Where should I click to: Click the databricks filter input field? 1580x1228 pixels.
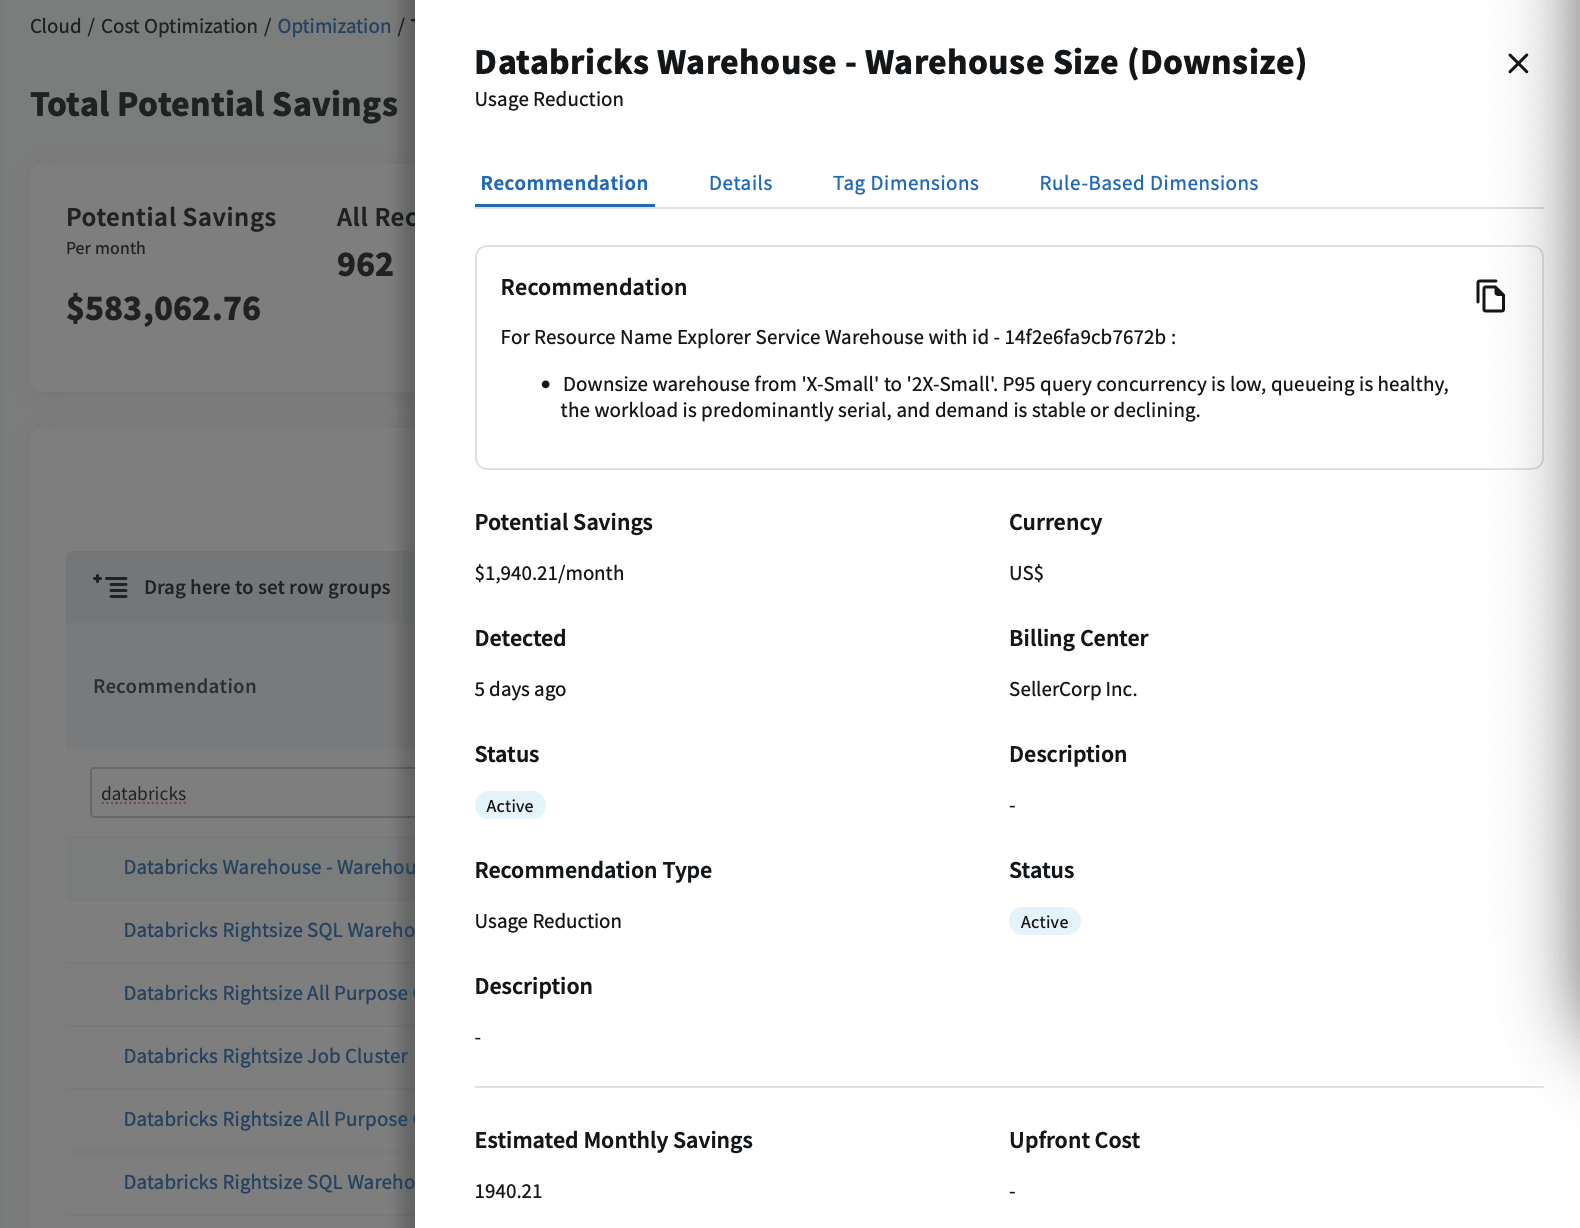pos(252,793)
